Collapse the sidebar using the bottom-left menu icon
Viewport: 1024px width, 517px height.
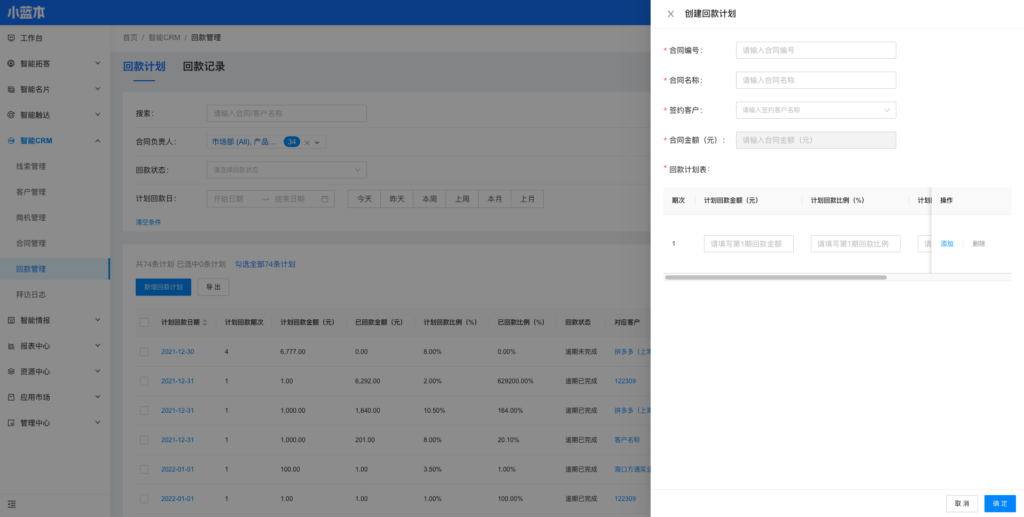coord(11,502)
